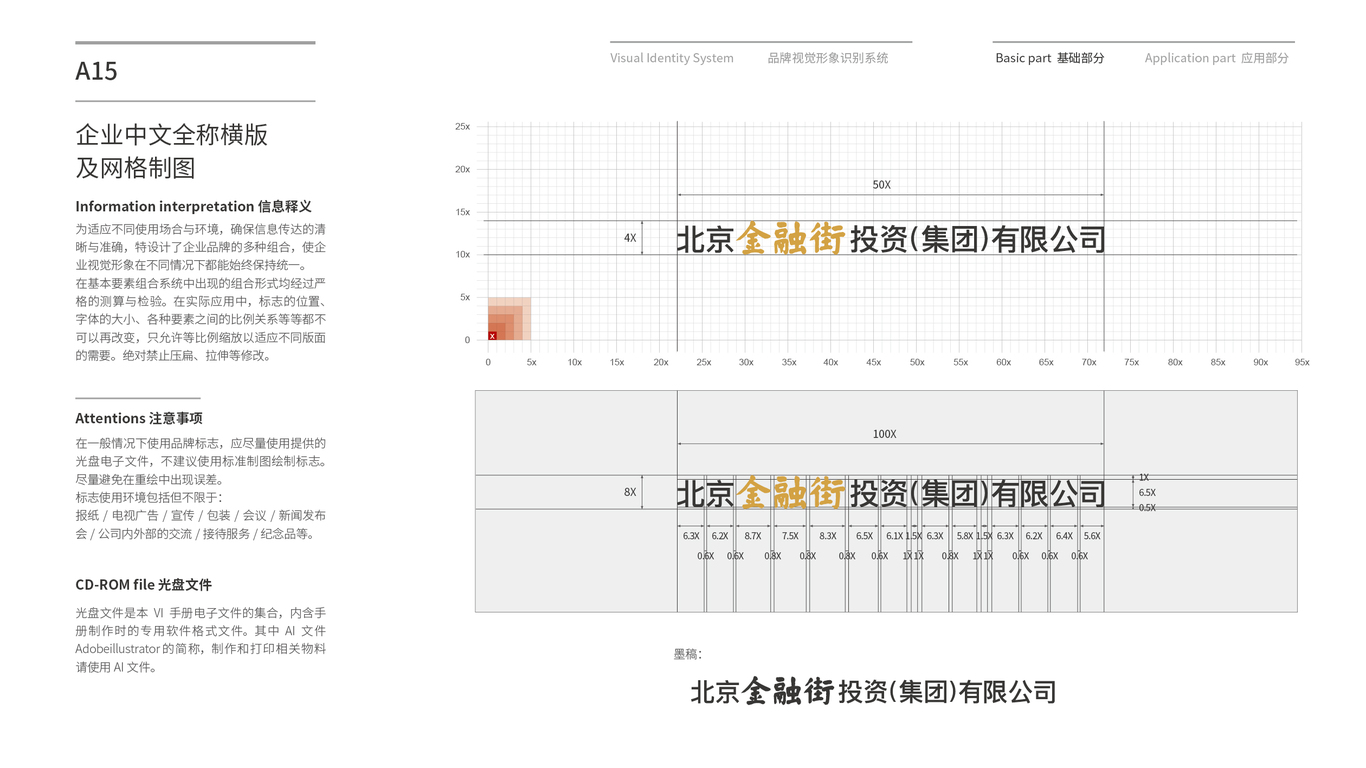Click the 5.8X spacing measurement
The image size is (1366, 768).
tap(964, 536)
